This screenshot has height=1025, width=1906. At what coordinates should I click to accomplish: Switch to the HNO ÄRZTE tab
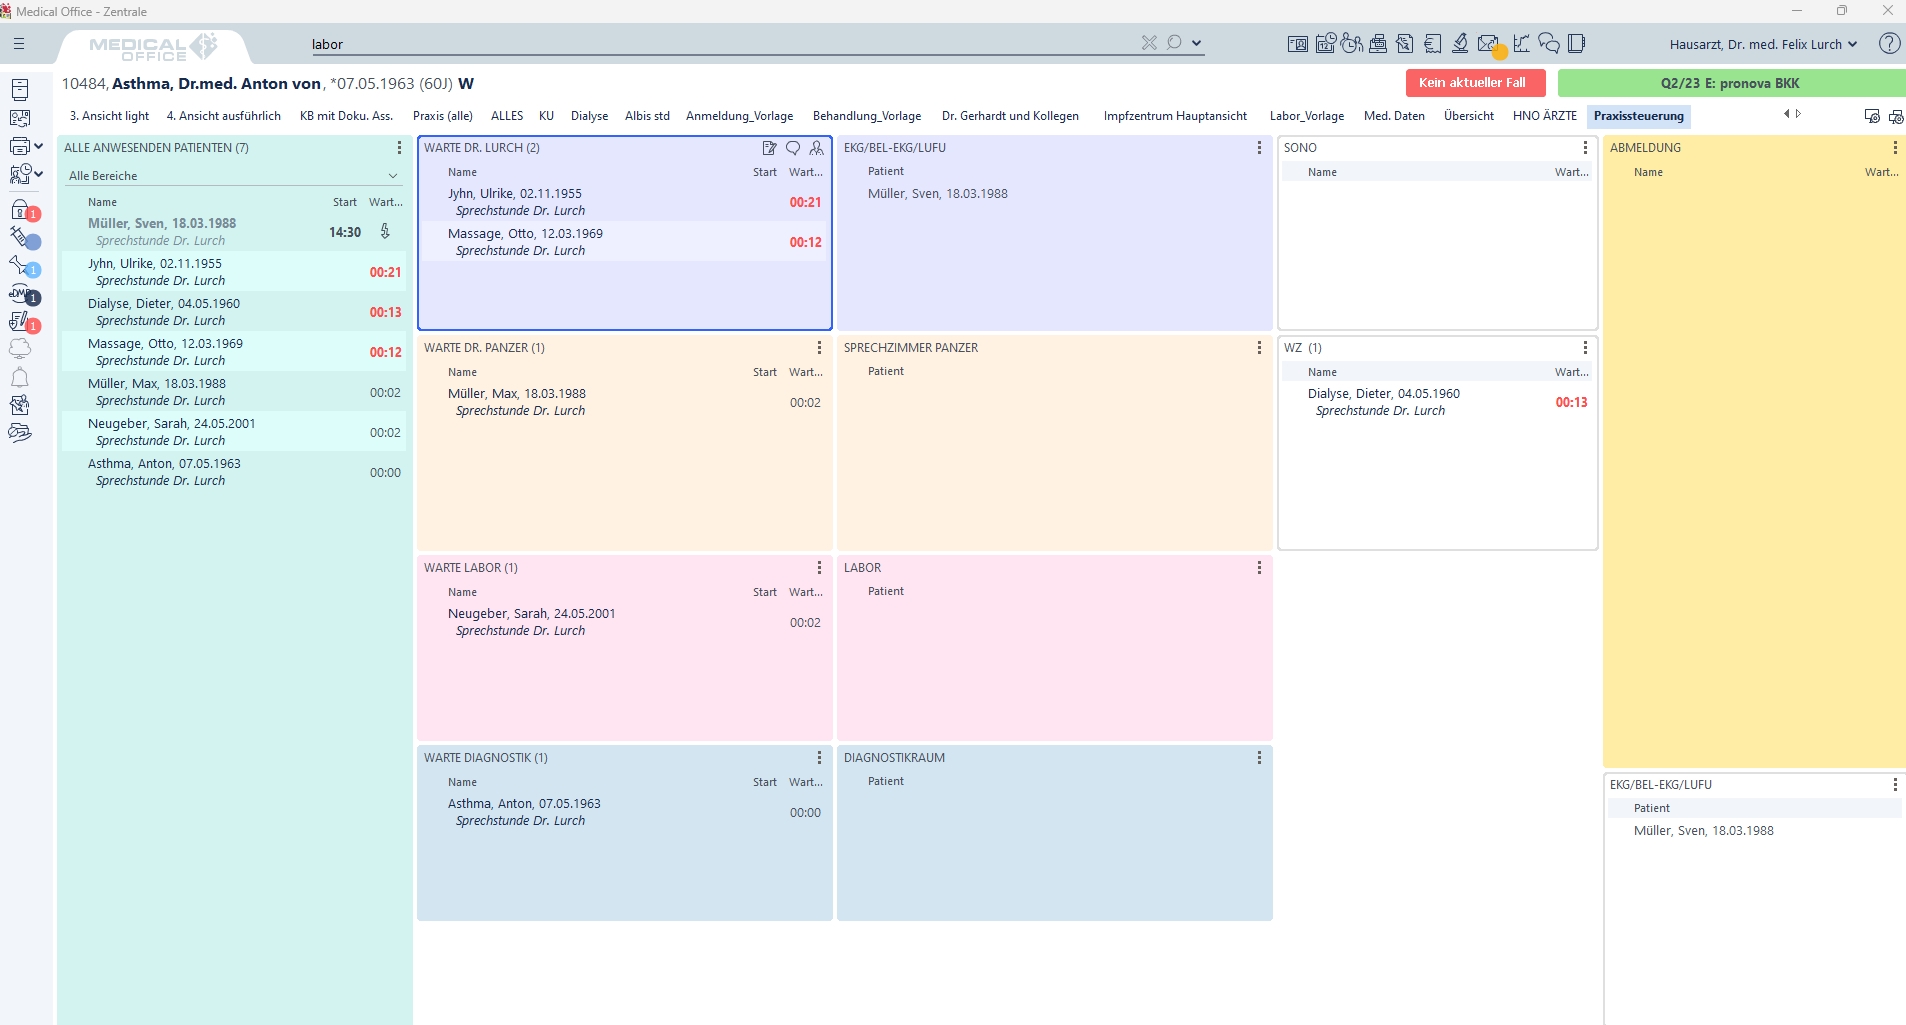pyautogui.click(x=1544, y=116)
